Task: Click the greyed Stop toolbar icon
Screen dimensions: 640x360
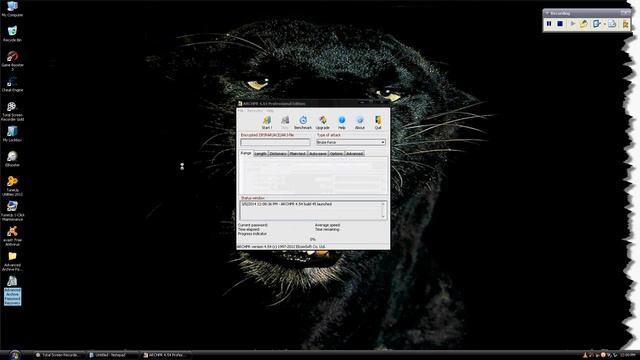Action: (285, 122)
